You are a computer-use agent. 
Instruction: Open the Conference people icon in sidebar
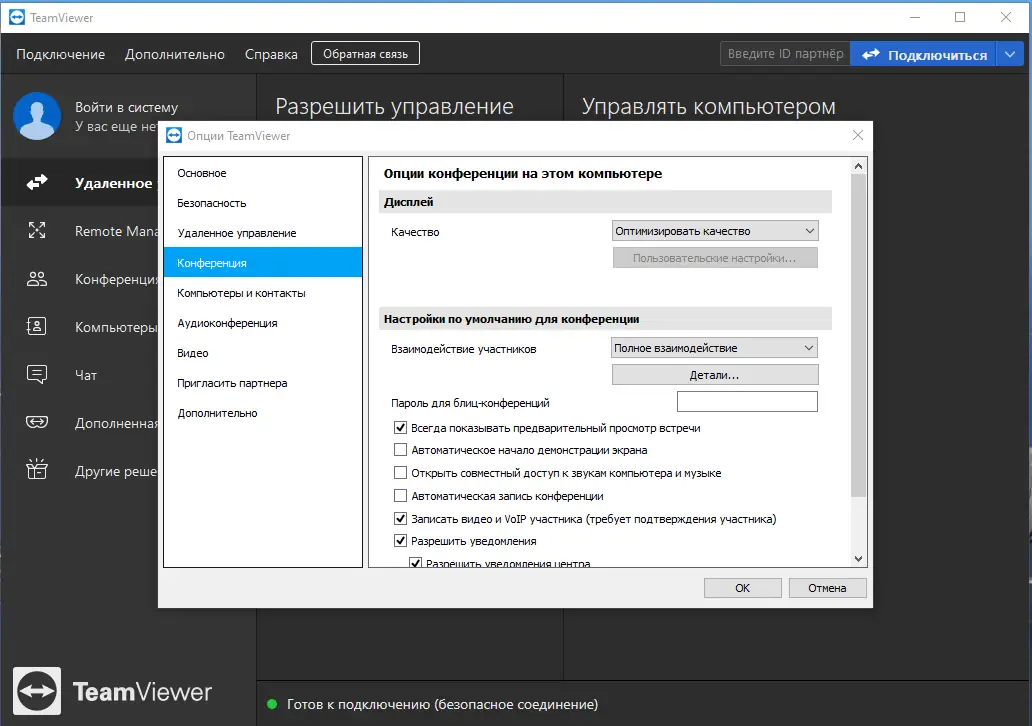(37, 279)
